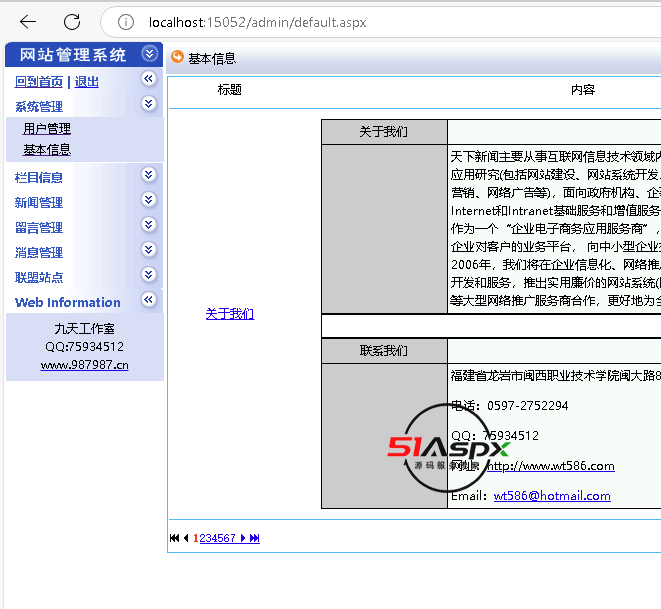Click the orange icon beside 基本信息 header
Screen dimensions: 661x609
(x=177, y=58)
